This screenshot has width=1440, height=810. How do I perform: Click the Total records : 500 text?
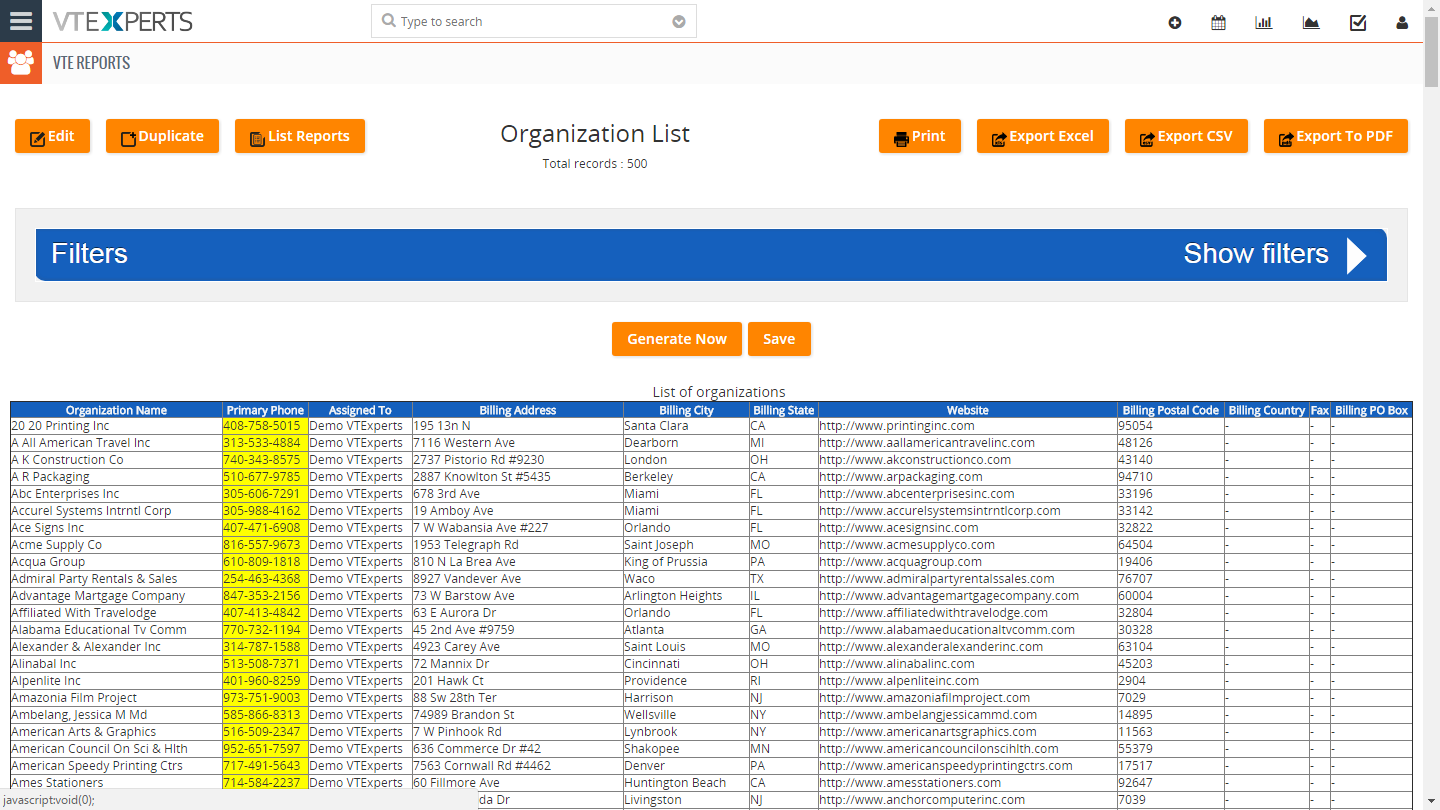pyautogui.click(x=595, y=164)
